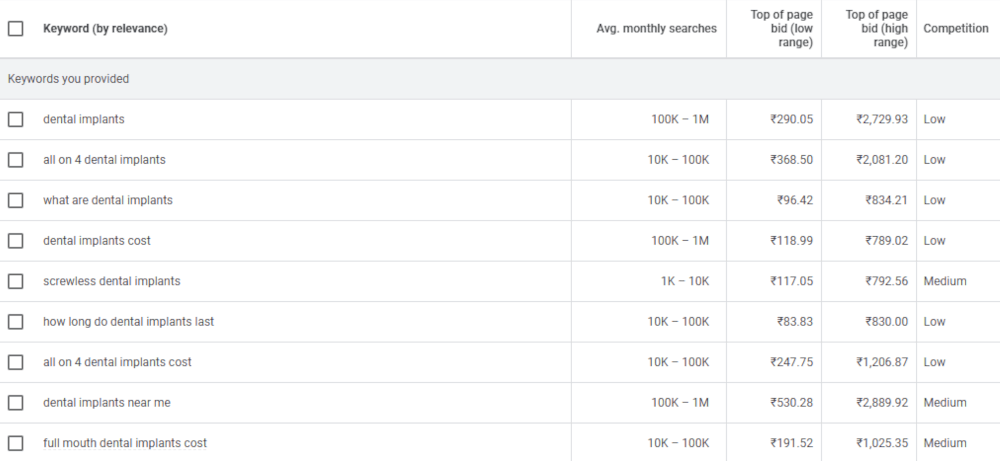Select the 'dental implants' keyword checkbox
1000x461 pixels.
point(16,120)
